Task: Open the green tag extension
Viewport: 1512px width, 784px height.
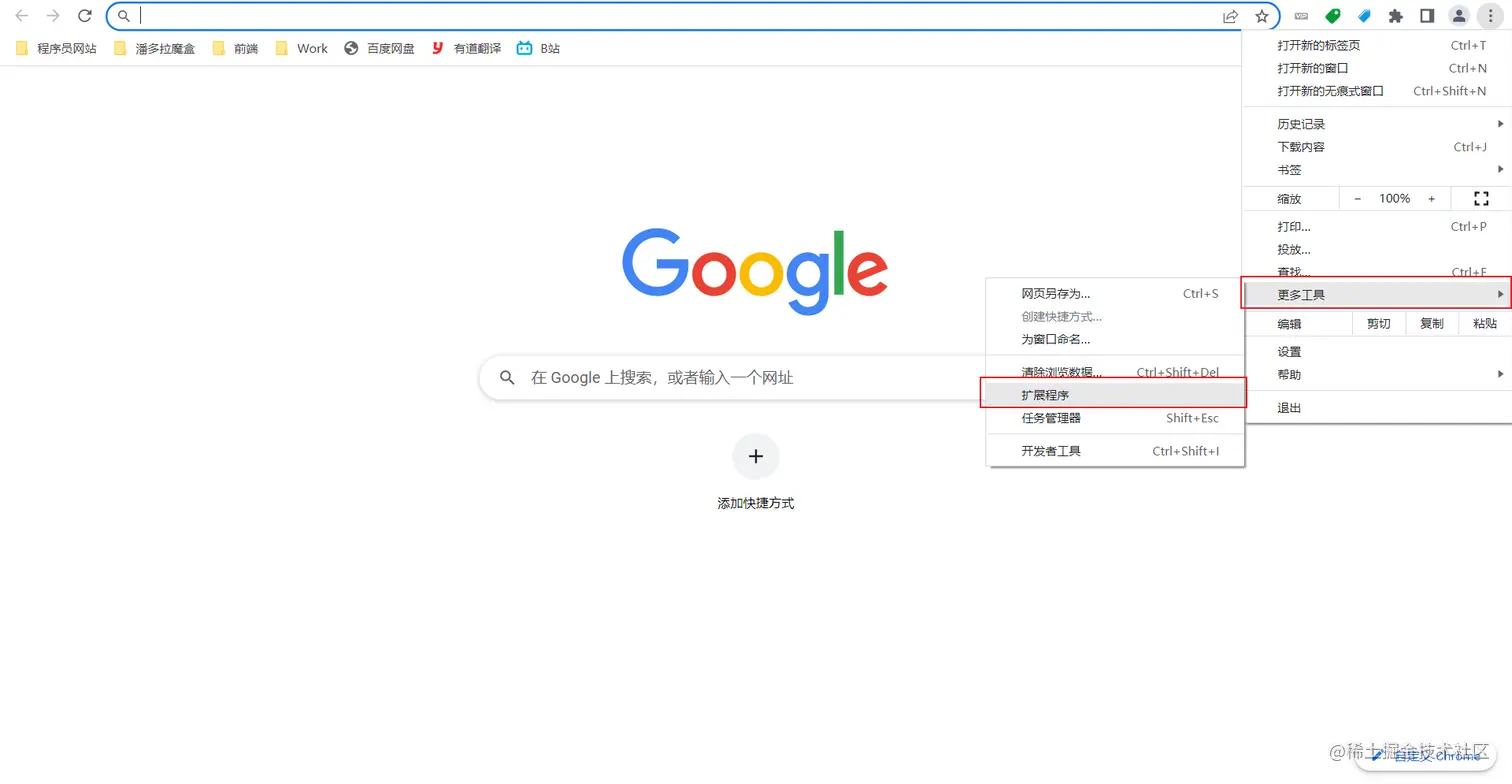Action: (x=1333, y=16)
